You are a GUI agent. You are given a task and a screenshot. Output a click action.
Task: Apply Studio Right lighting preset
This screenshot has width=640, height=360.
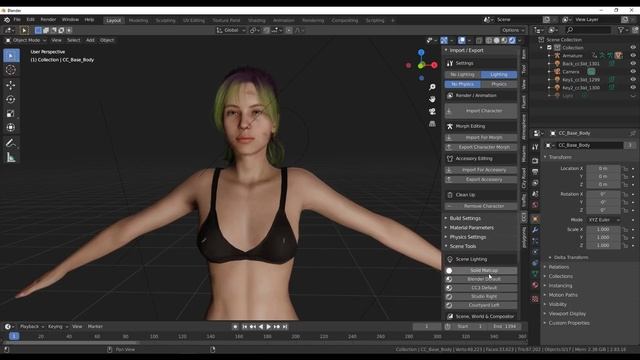tap(481, 296)
